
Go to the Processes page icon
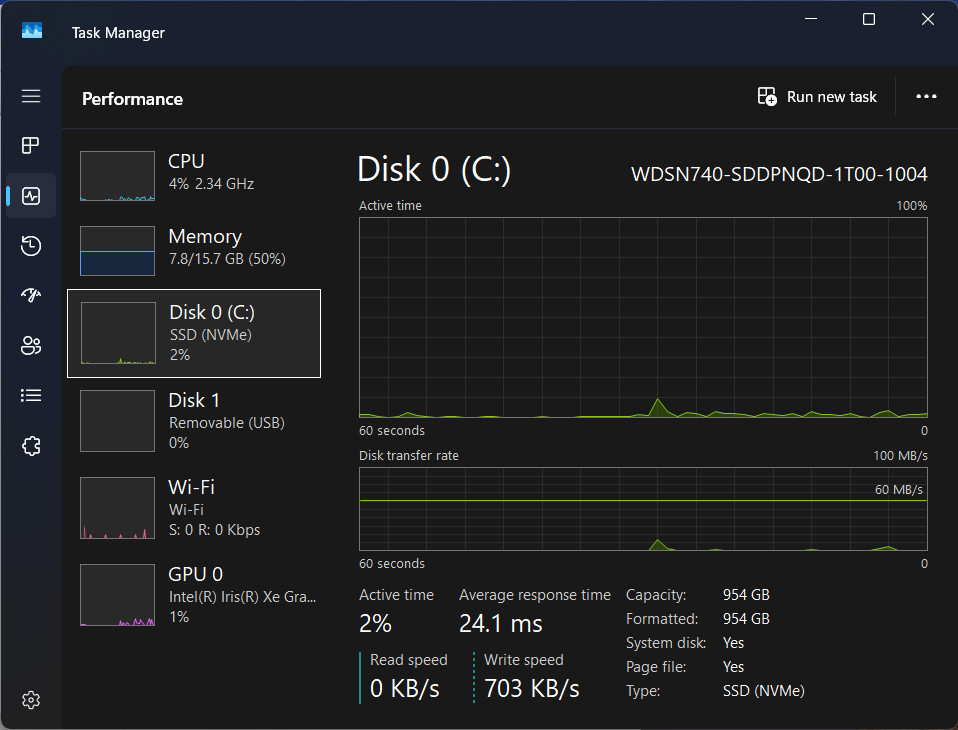coord(31,145)
